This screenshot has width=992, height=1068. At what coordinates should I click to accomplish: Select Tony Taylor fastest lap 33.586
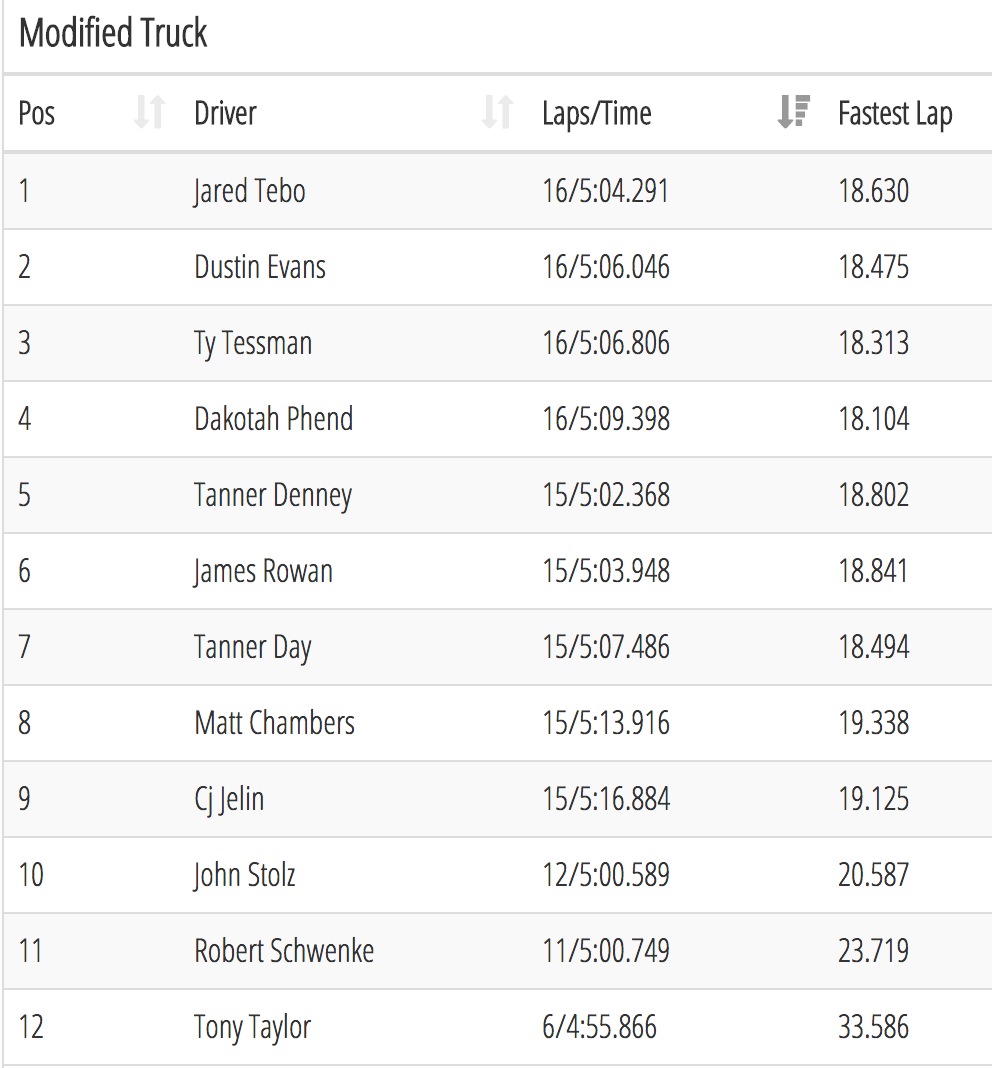coord(873,1026)
